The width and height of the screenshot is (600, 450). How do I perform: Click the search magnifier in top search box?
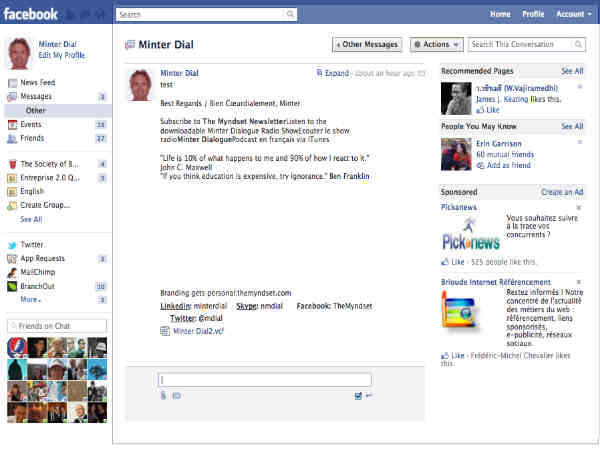click(290, 15)
